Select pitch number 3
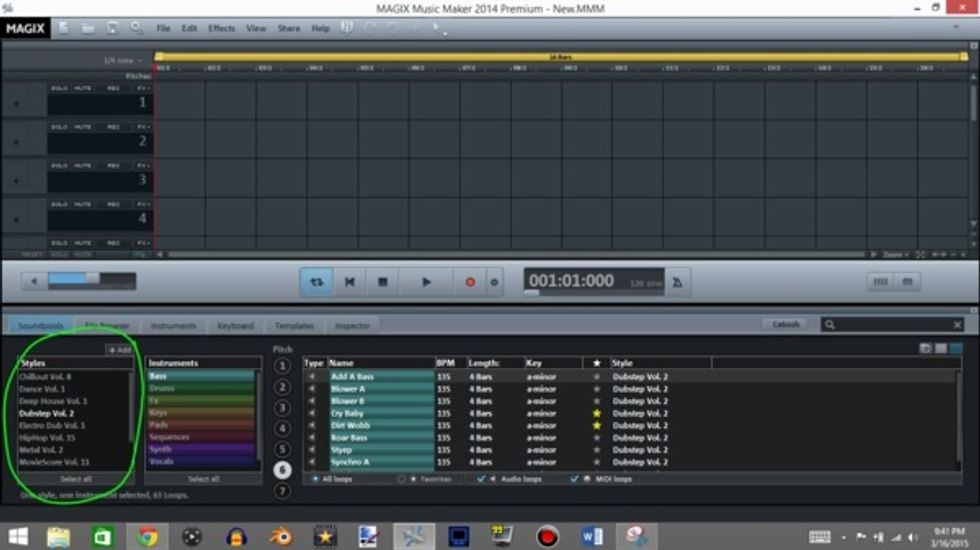This screenshot has width=980, height=550. (282, 408)
